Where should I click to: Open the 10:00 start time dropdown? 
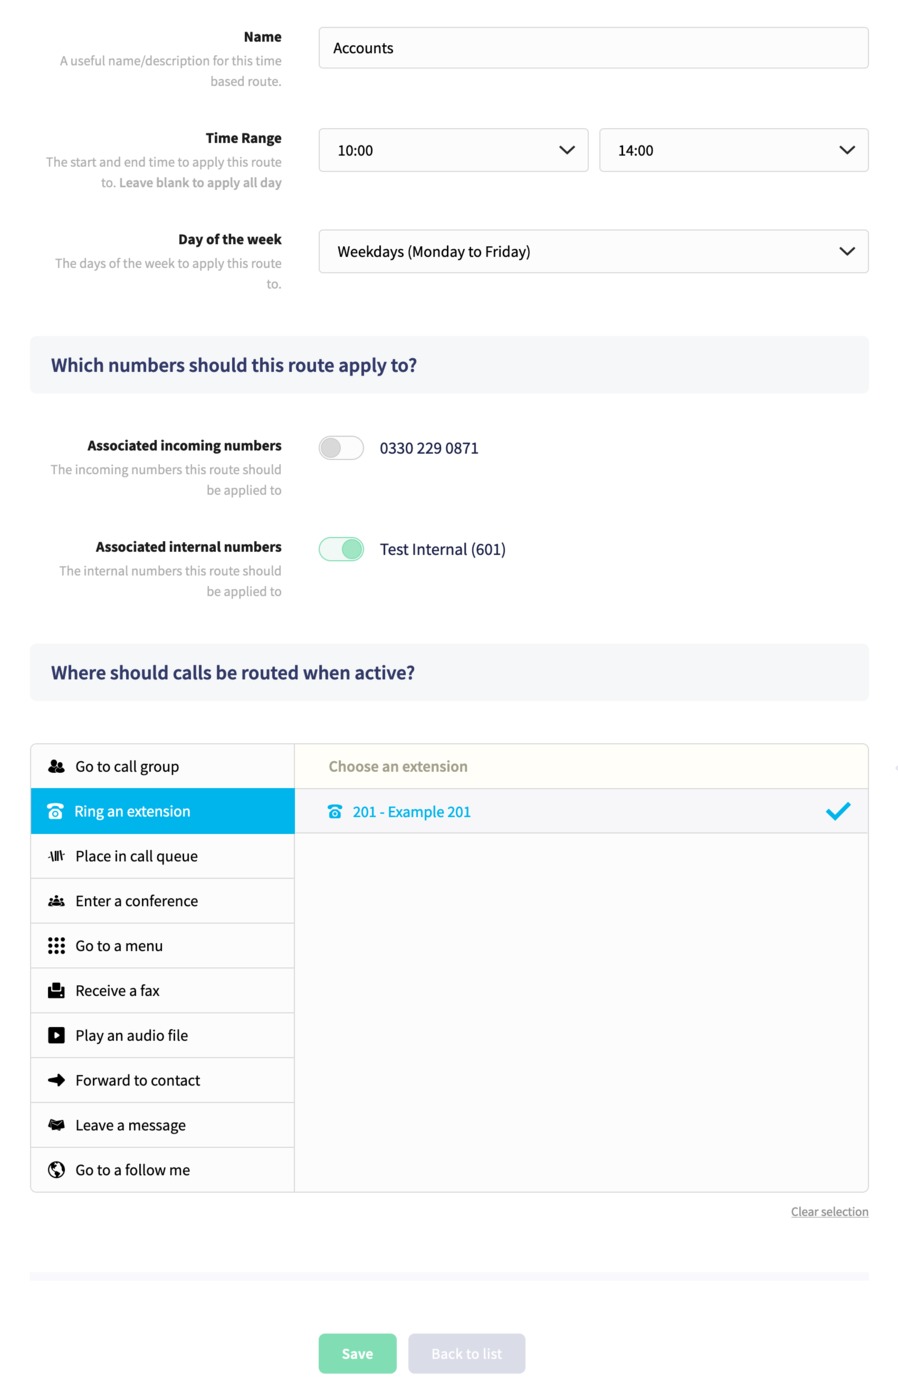(x=453, y=150)
